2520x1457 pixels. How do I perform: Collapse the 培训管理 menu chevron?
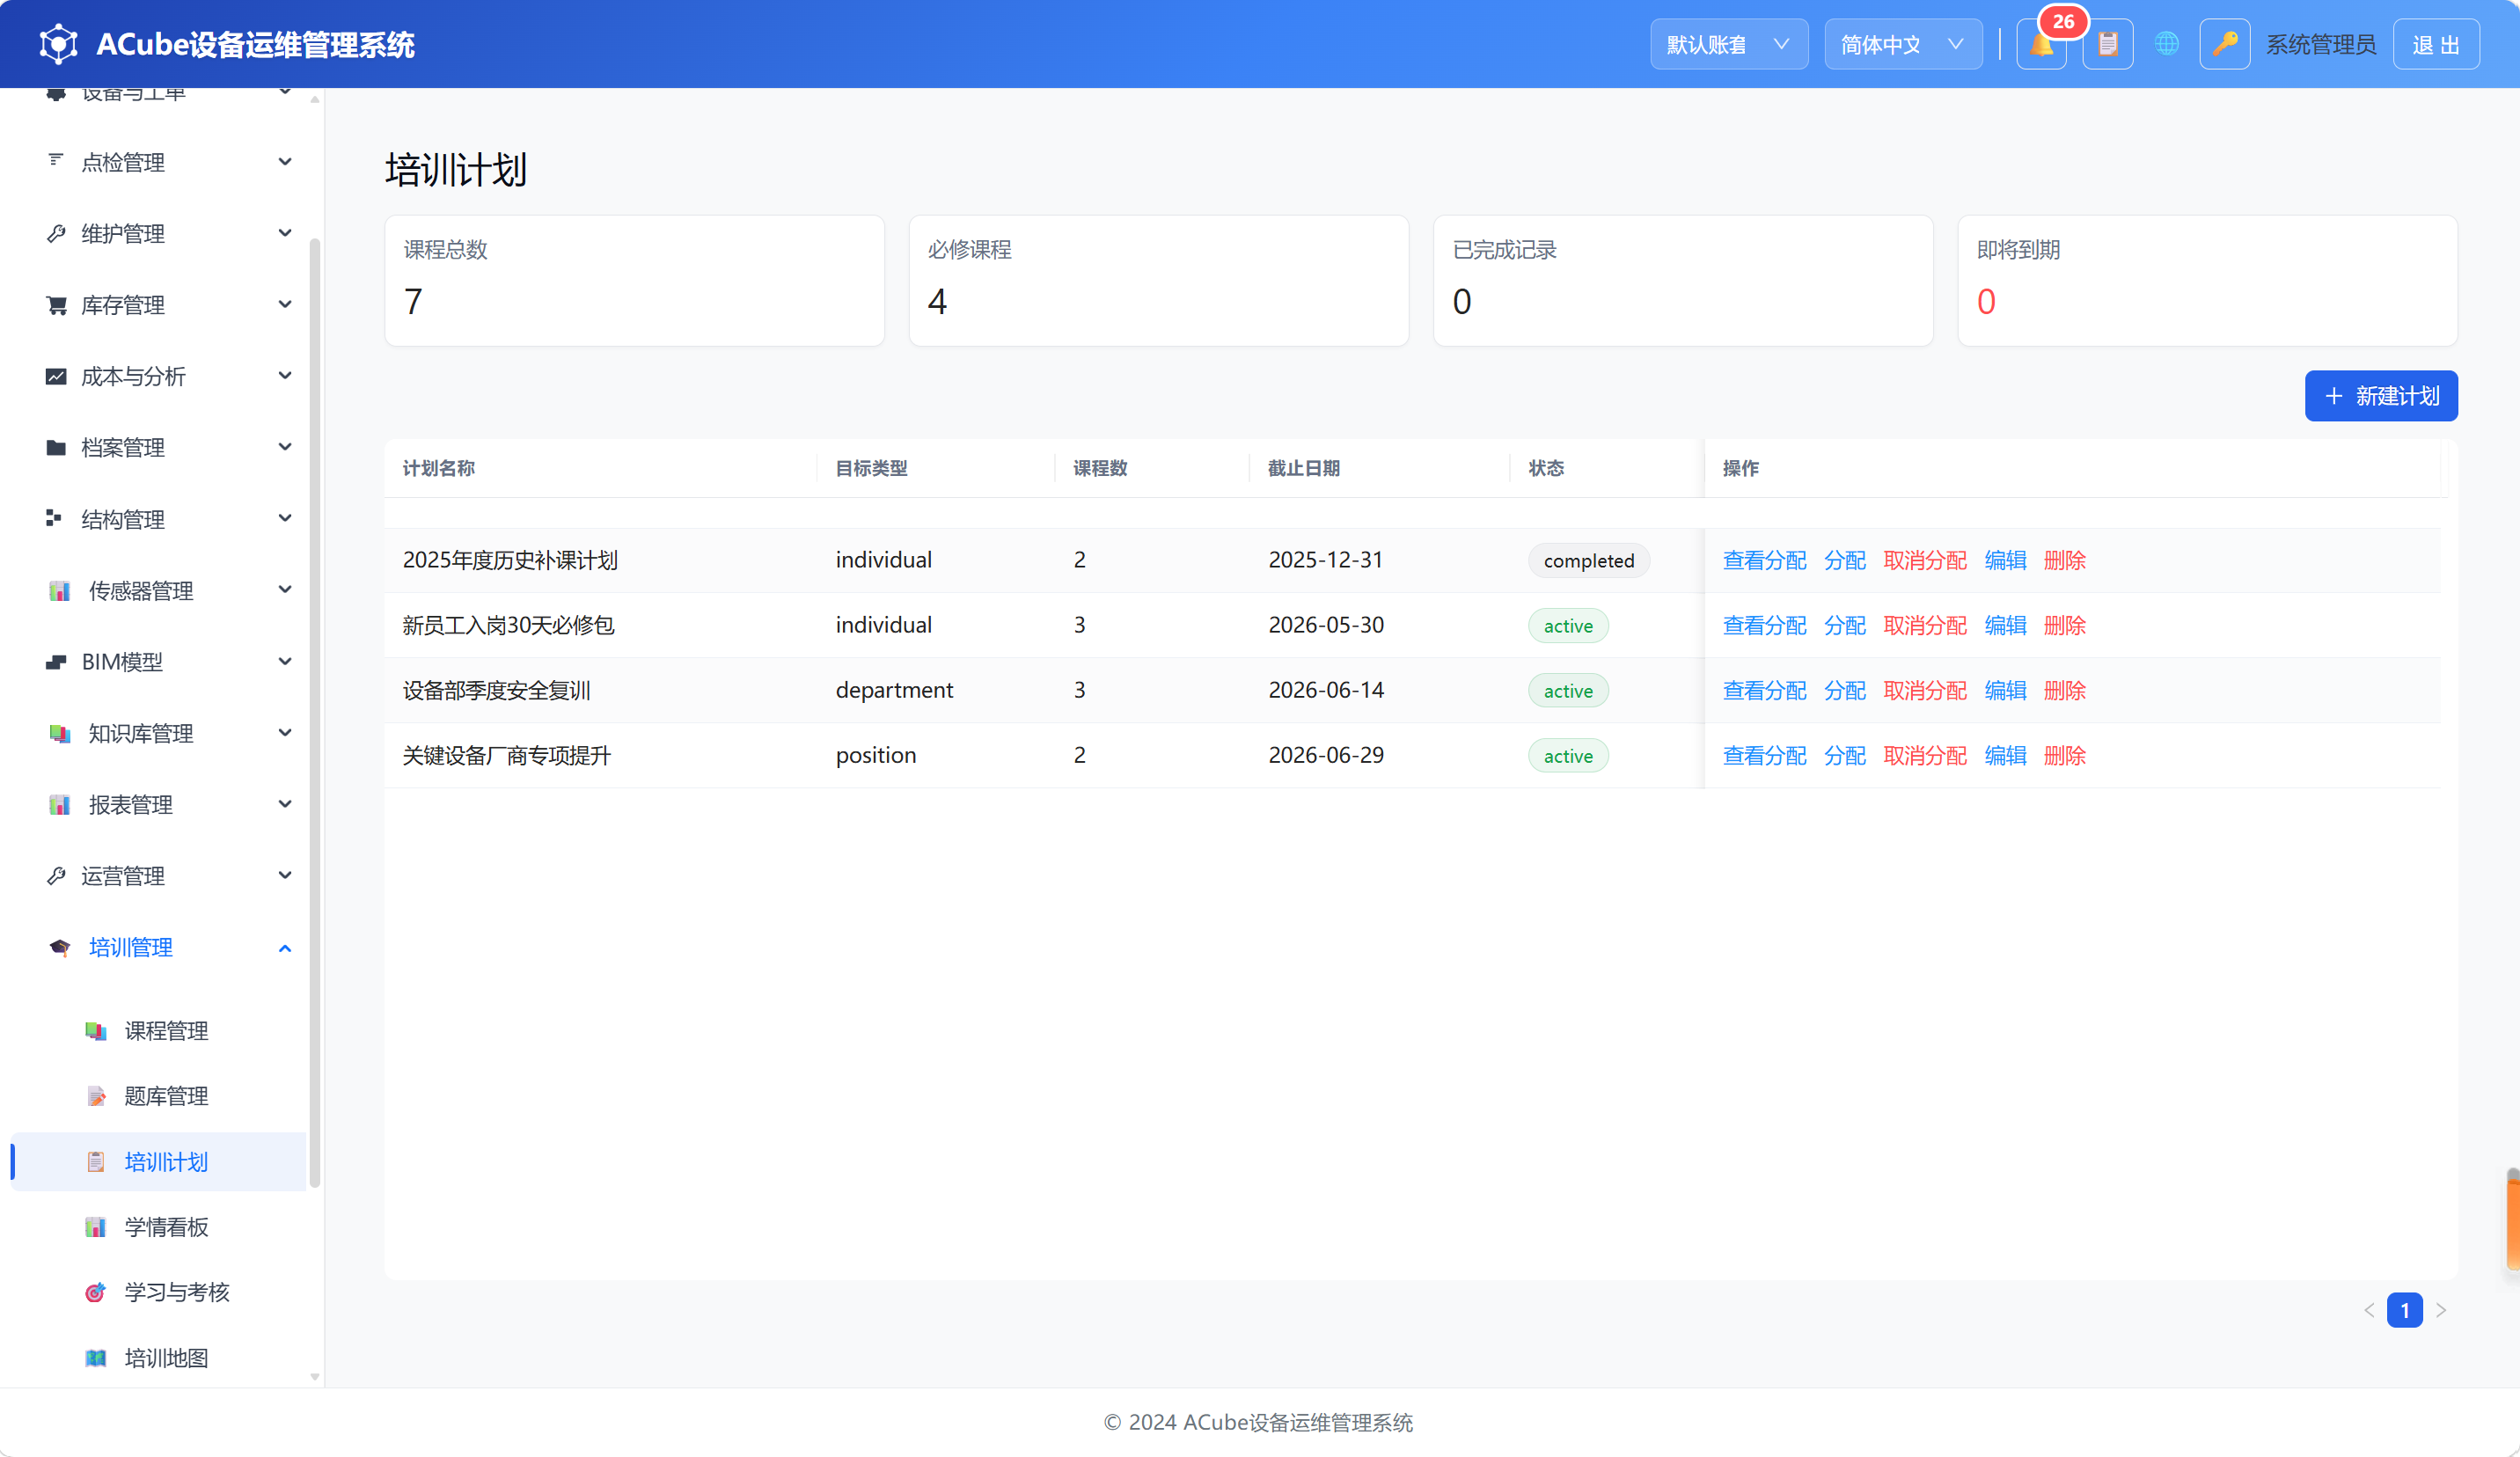coord(285,948)
